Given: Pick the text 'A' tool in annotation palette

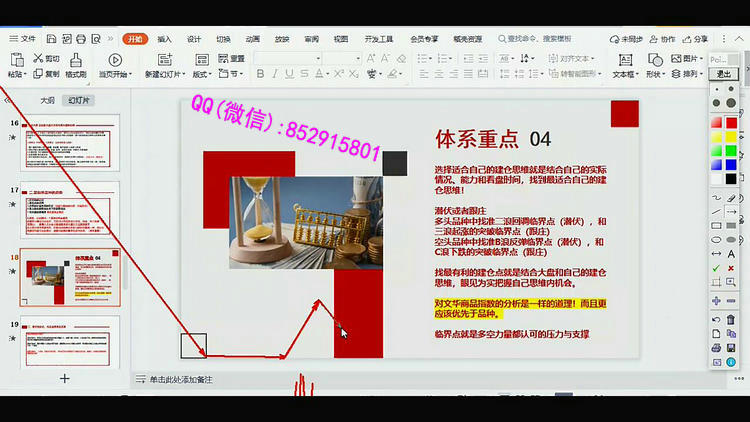Looking at the screenshot, I should pos(733,254).
